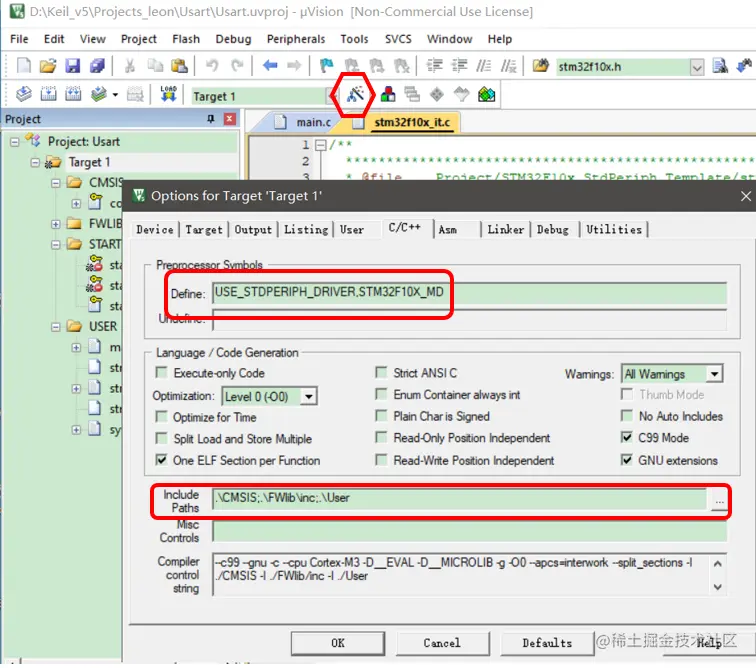Click the Unindent selection icon
Image resolution: width=756 pixels, height=668 pixels.
click(x=459, y=65)
